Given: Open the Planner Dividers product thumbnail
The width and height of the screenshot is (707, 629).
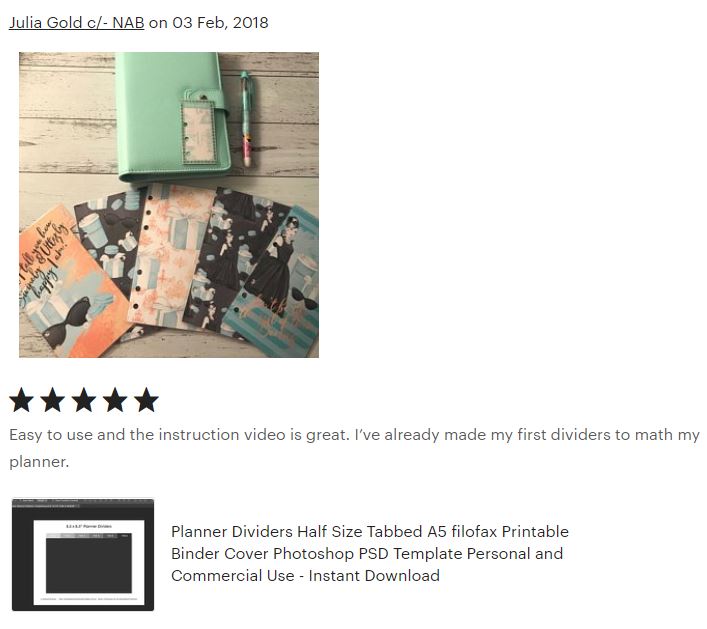Looking at the screenshot, I should (x=83, y=555).
